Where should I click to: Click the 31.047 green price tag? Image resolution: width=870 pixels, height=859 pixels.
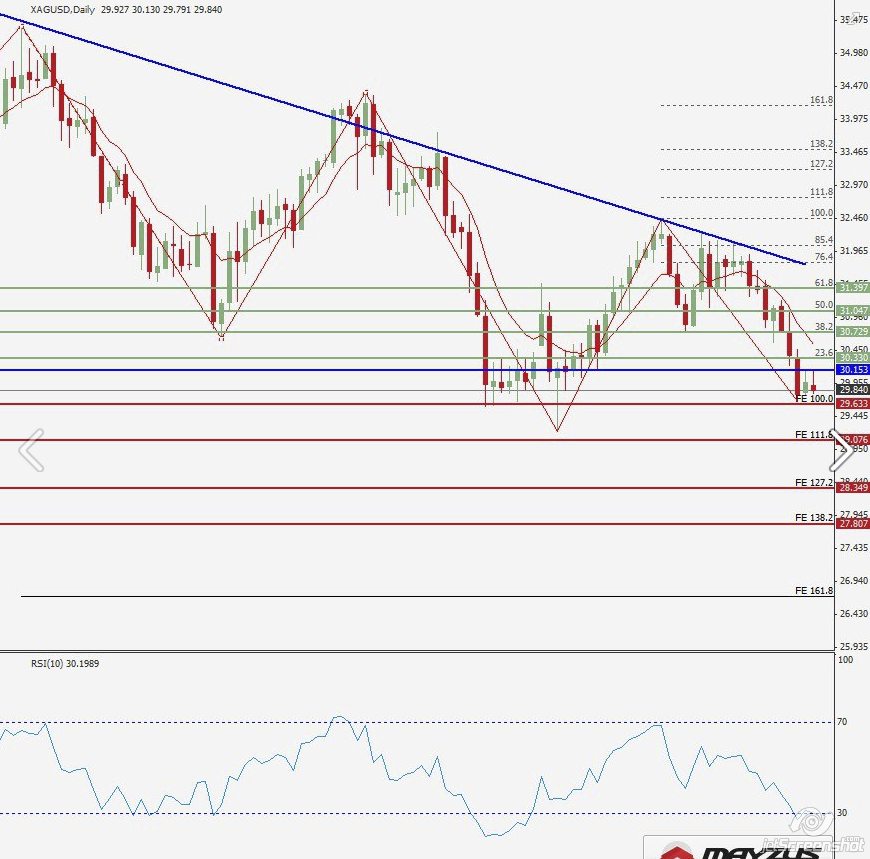853,310
